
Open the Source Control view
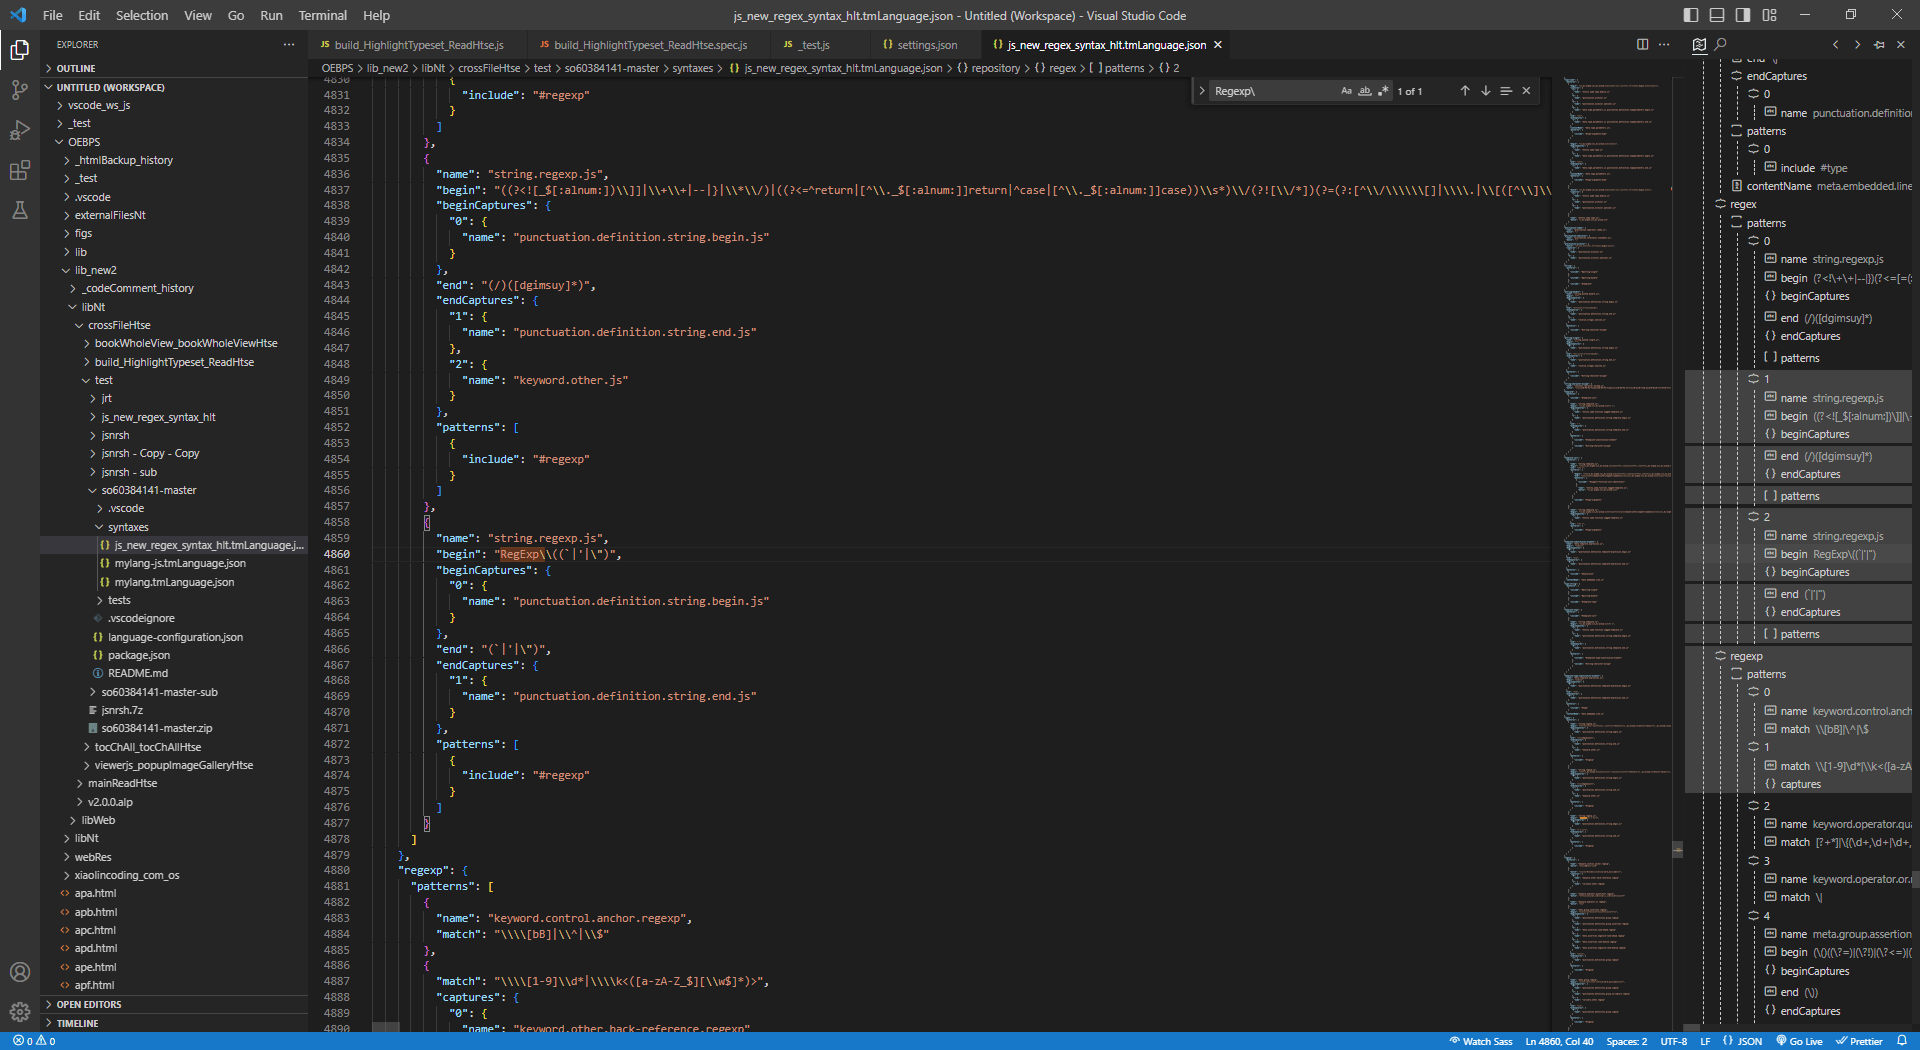pyautogui.click(x=20, y=90)
